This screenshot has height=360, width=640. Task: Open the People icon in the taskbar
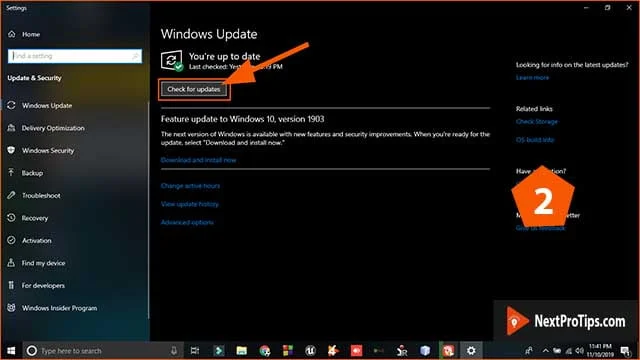coord(529,351)
